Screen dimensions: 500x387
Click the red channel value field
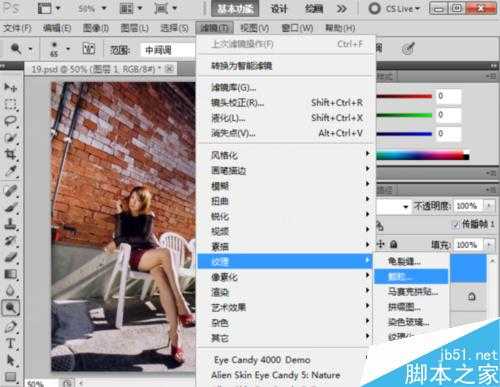pyautogui.click(x=449, y=96)
